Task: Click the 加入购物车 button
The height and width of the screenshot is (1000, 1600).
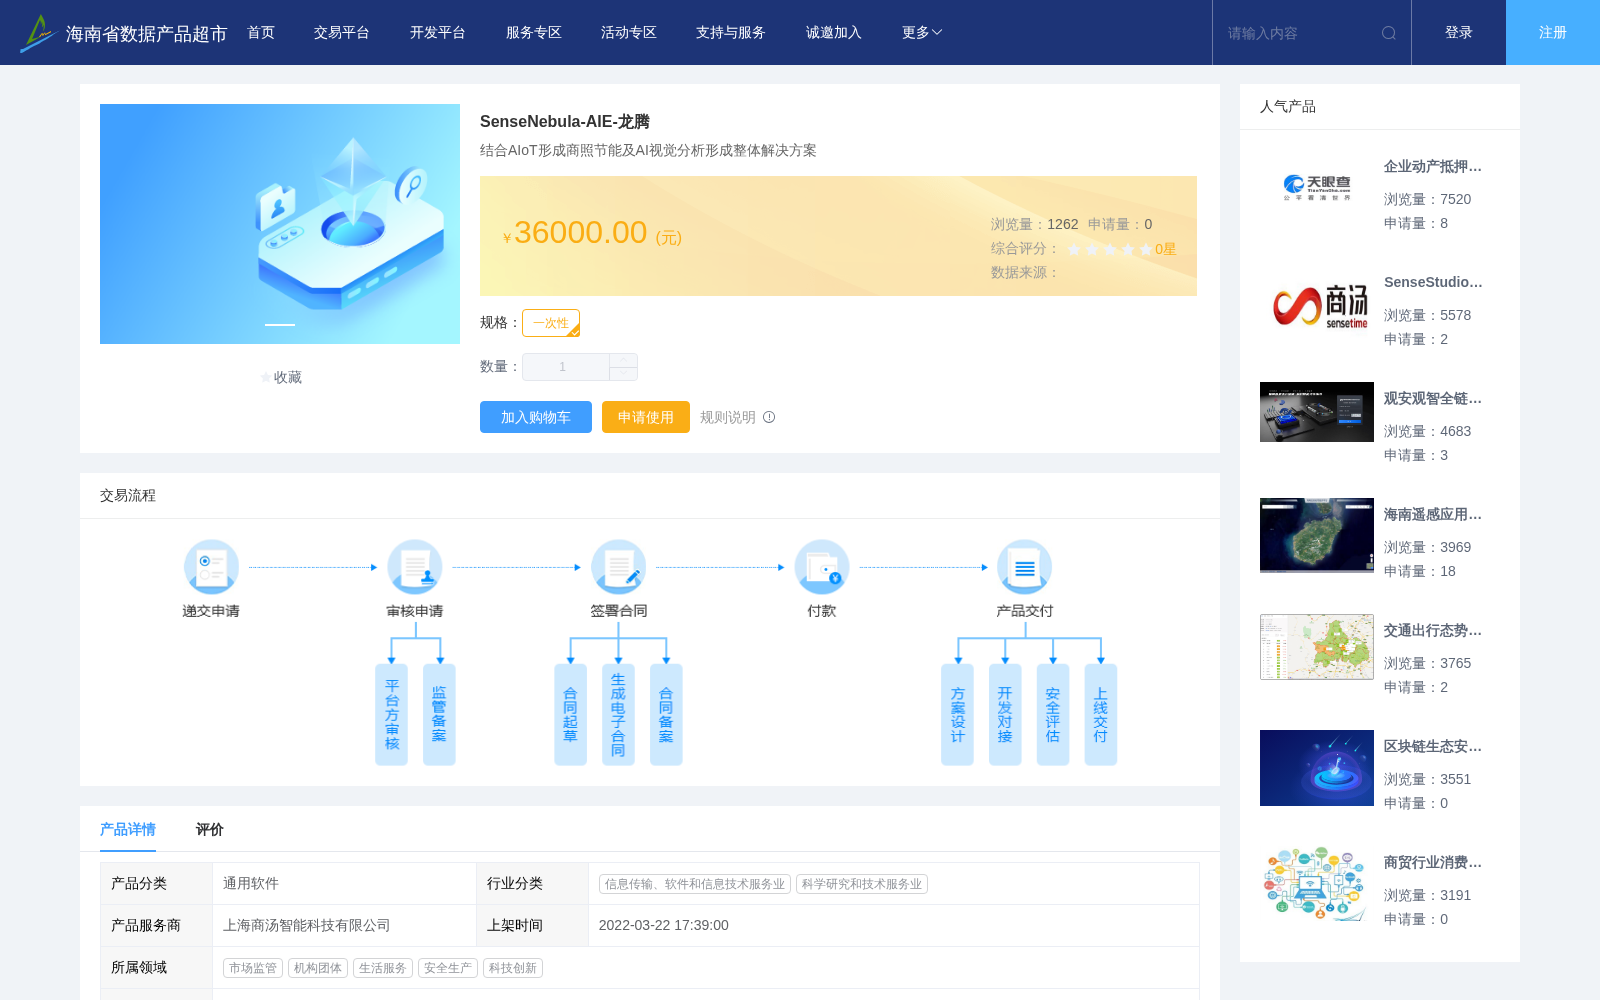Action: pos(536,417)
